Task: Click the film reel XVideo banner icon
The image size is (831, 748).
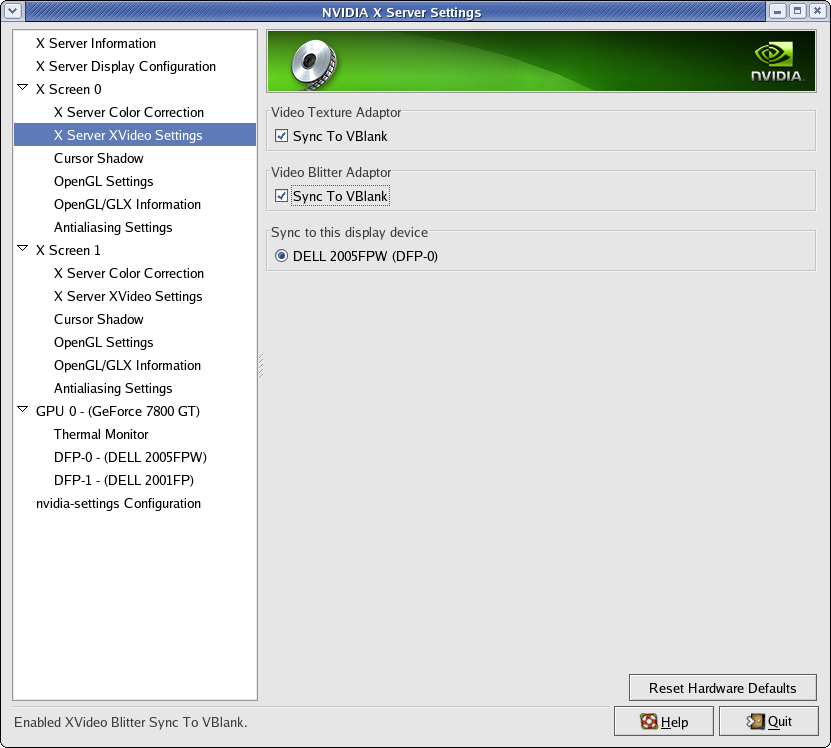Action: click(x=314, y=64)
